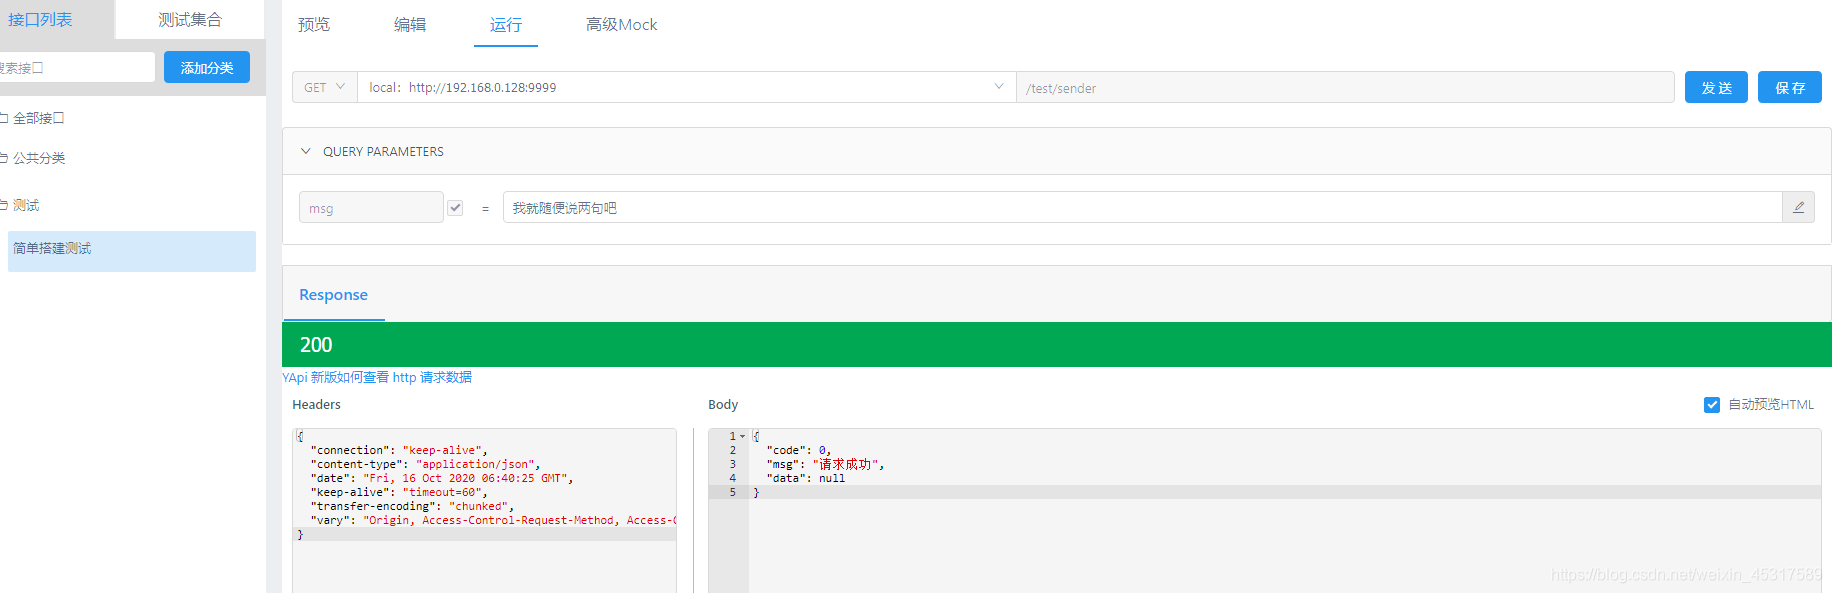Select 全部接口 in the sidebar
1832x593 pixels.
pos(38,118)
